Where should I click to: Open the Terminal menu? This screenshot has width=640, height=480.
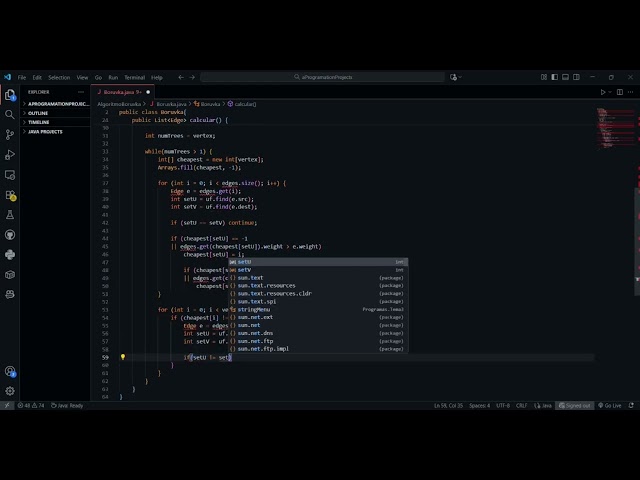[135, 78]
